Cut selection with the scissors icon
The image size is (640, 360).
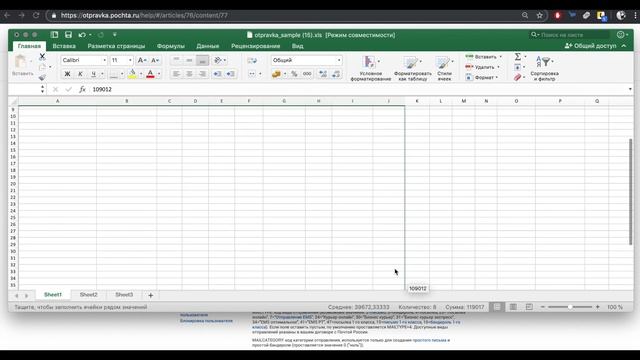(42, 56)
